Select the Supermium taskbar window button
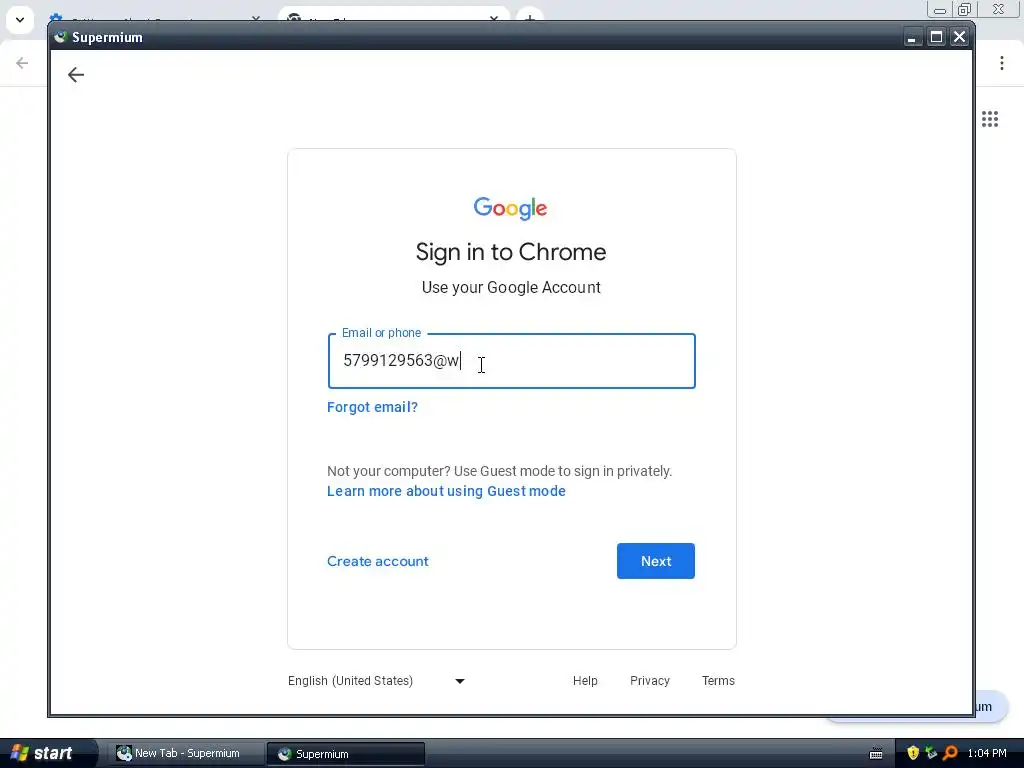 click(x=346, y=754)
